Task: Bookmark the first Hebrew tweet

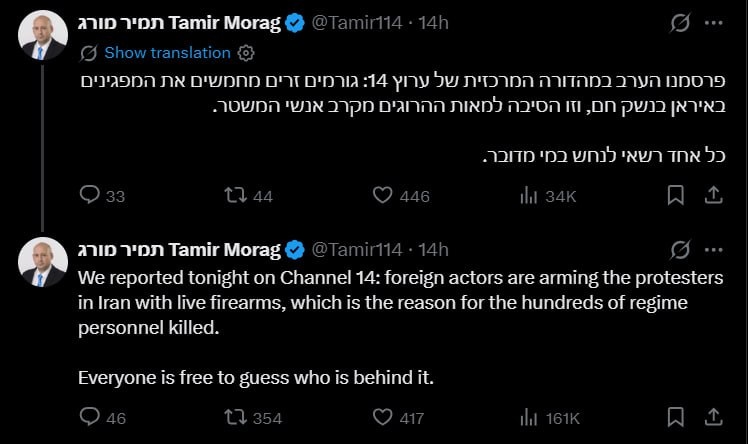Action: pos(675,195)
